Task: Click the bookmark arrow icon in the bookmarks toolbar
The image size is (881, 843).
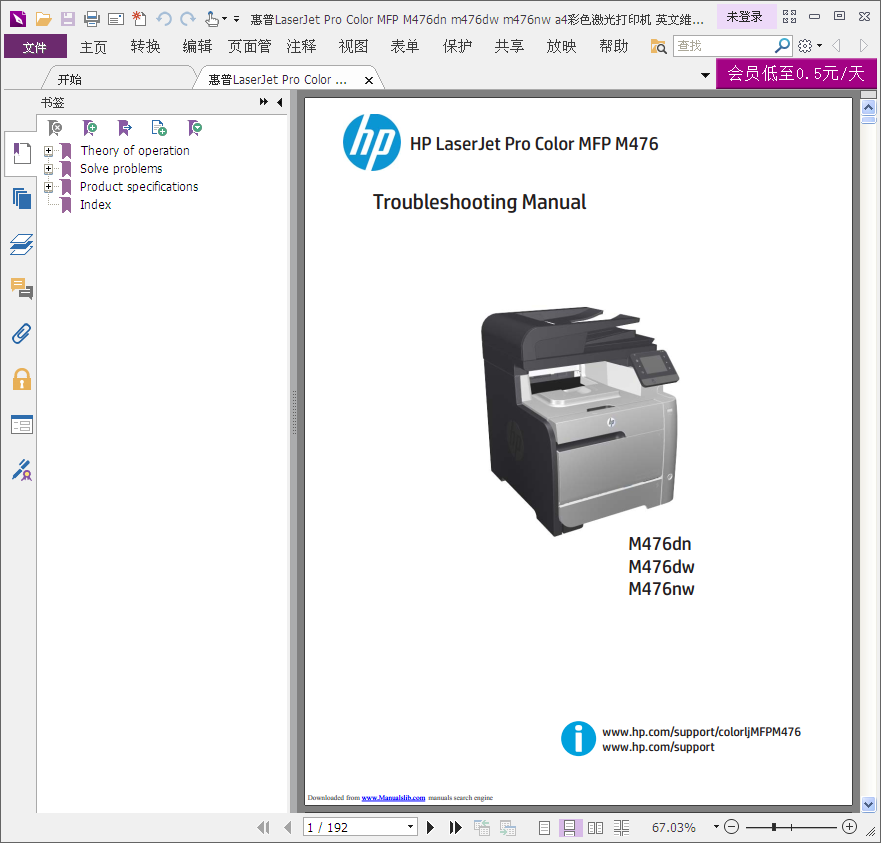Action: (125, 128)
